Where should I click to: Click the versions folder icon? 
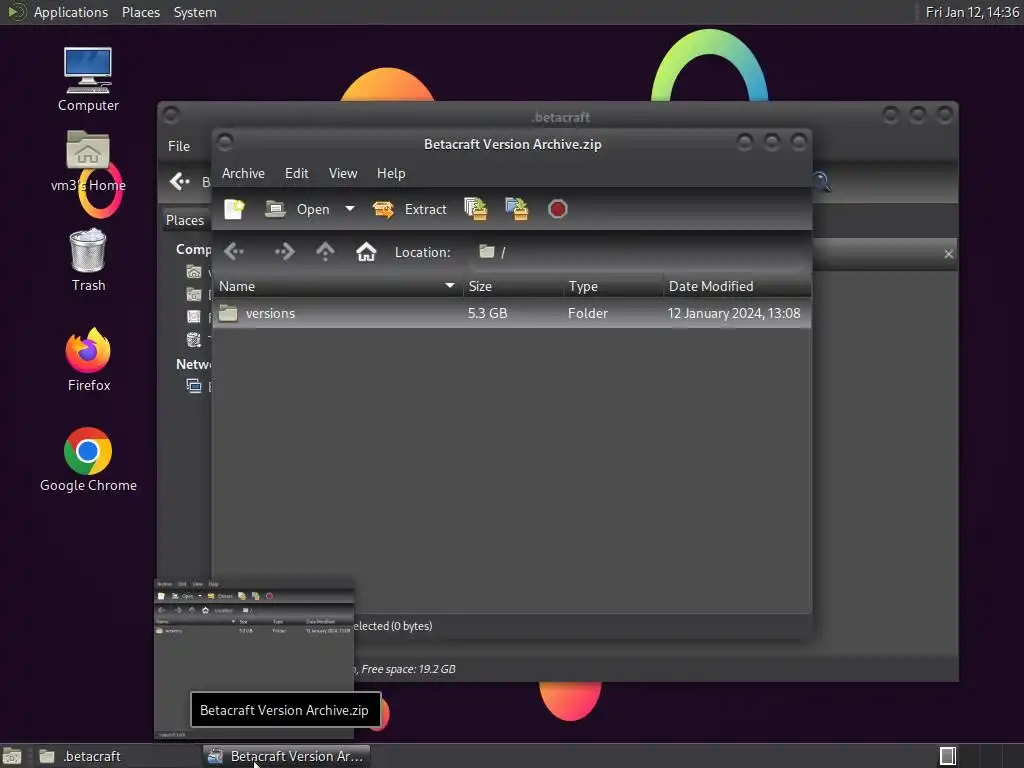[228, 313]
